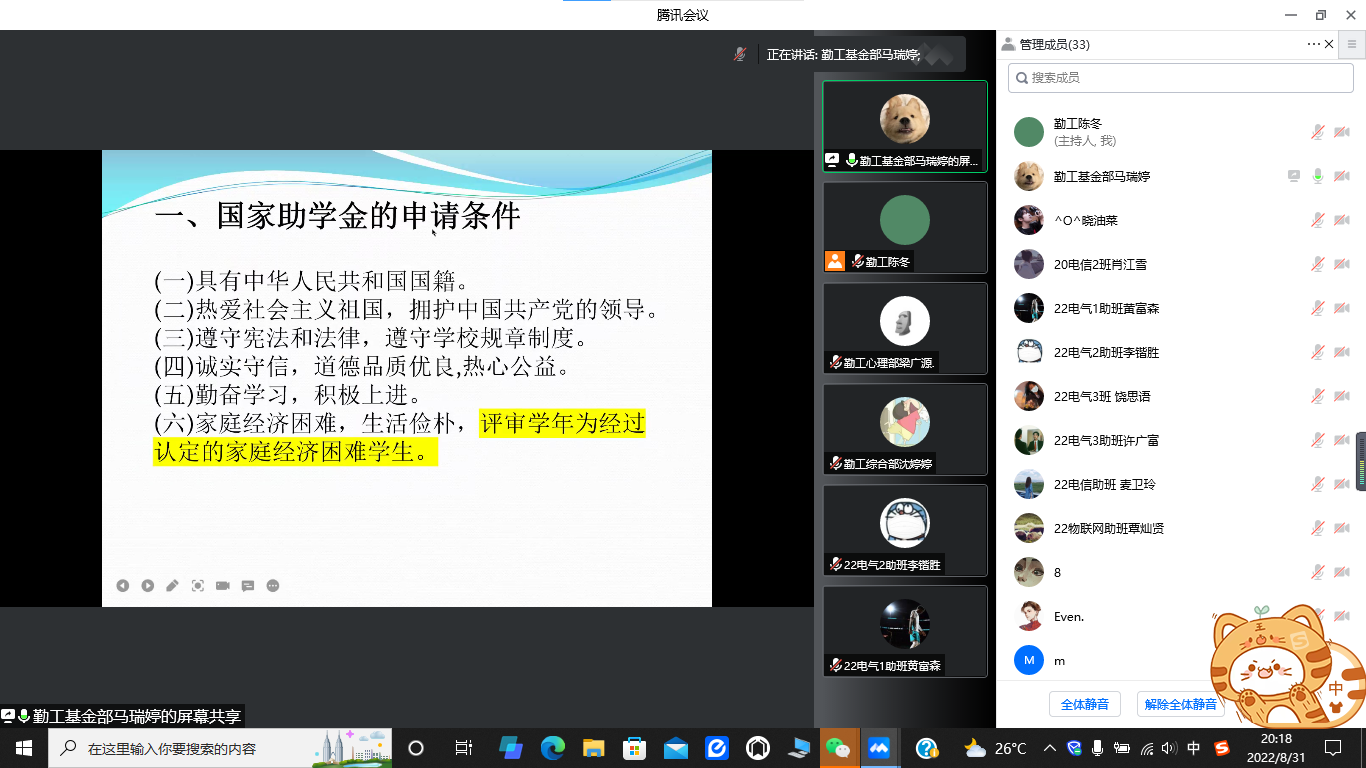Select the pen annotation tool on the slide
Image resolution: width=1366 pixels, height=768 pixels.
coord(173,586)
